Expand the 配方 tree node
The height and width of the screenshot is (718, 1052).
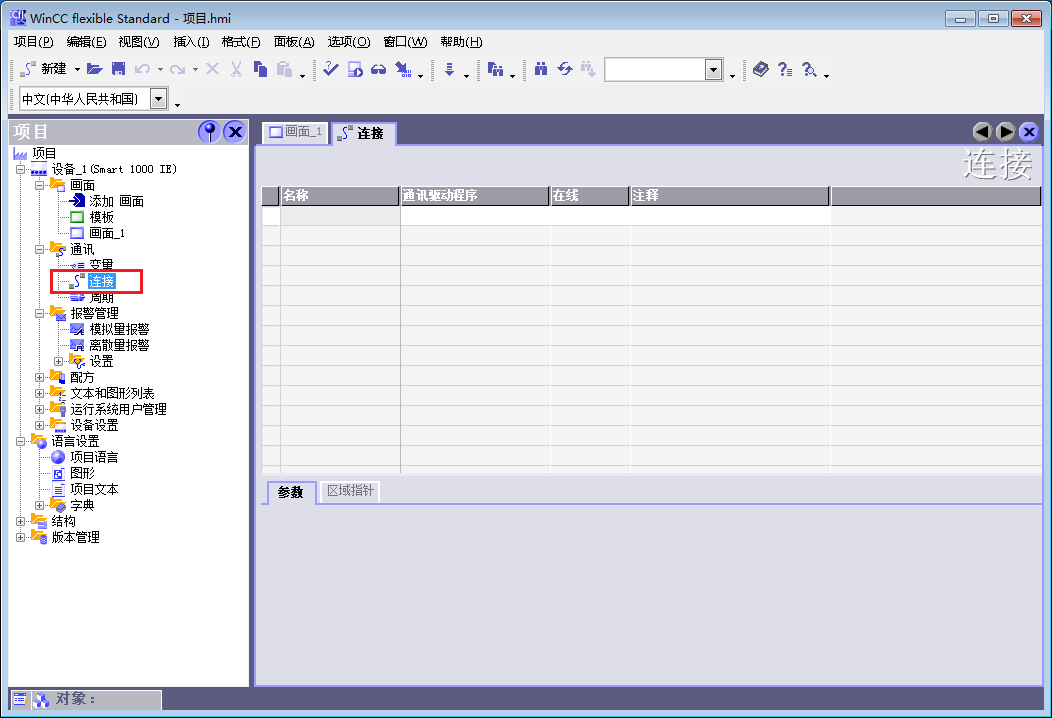tap(40, 377)
